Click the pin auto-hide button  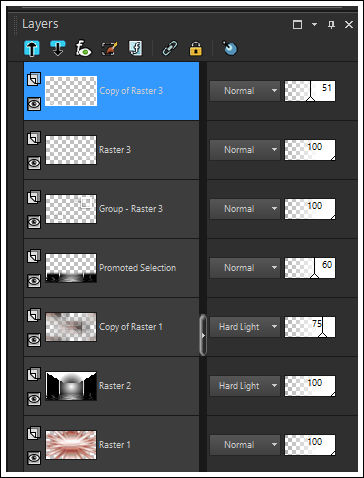(331, 24)
